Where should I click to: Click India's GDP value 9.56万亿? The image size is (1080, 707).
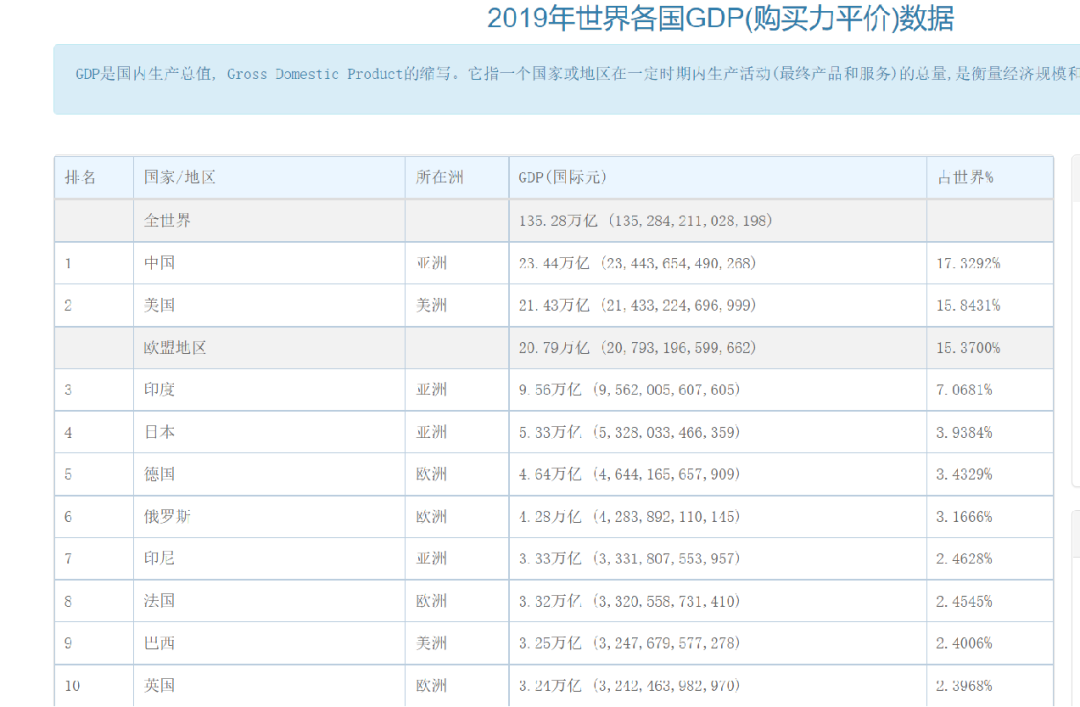629,390
